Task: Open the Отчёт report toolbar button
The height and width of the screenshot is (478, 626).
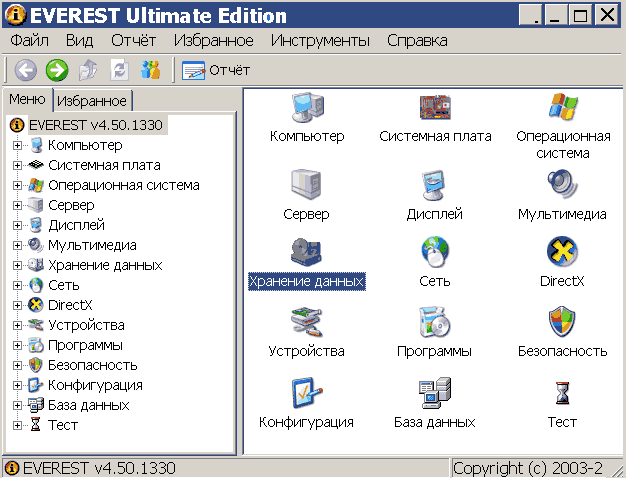Action: (x=216, y=70)
